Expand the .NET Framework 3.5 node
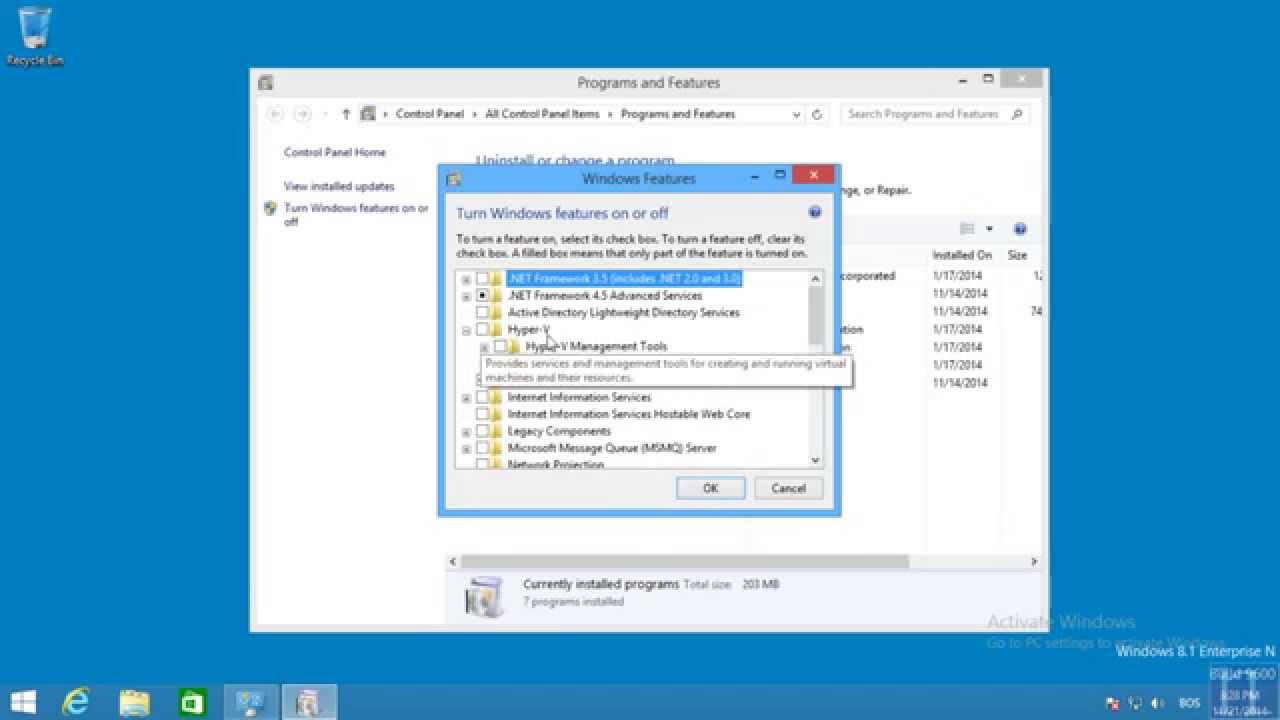Image resolution: width=1280 pixels, height=720 pixels. [466, 279]
